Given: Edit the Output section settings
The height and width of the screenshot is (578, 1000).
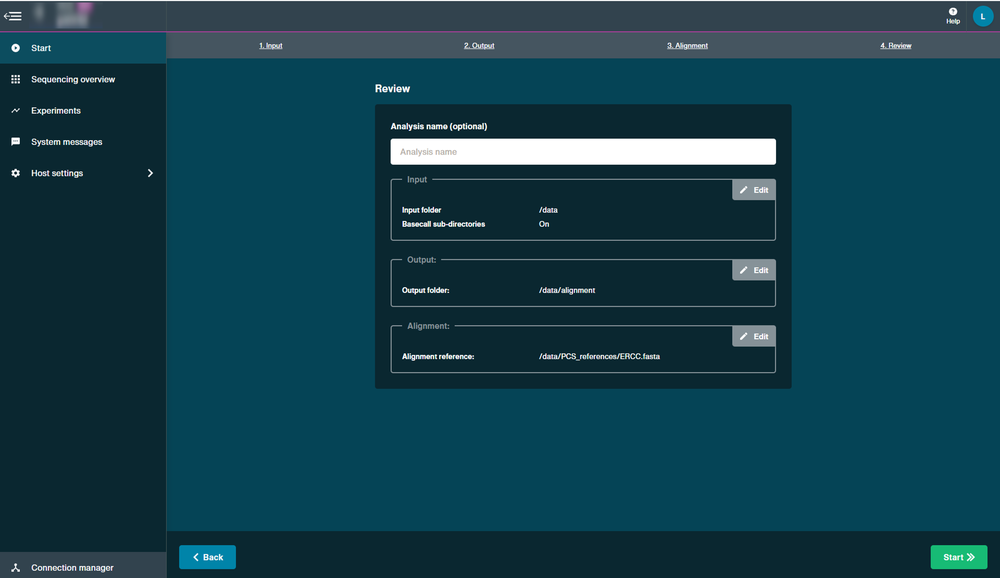Looking at the screenshot, I should tap(754, 270).
